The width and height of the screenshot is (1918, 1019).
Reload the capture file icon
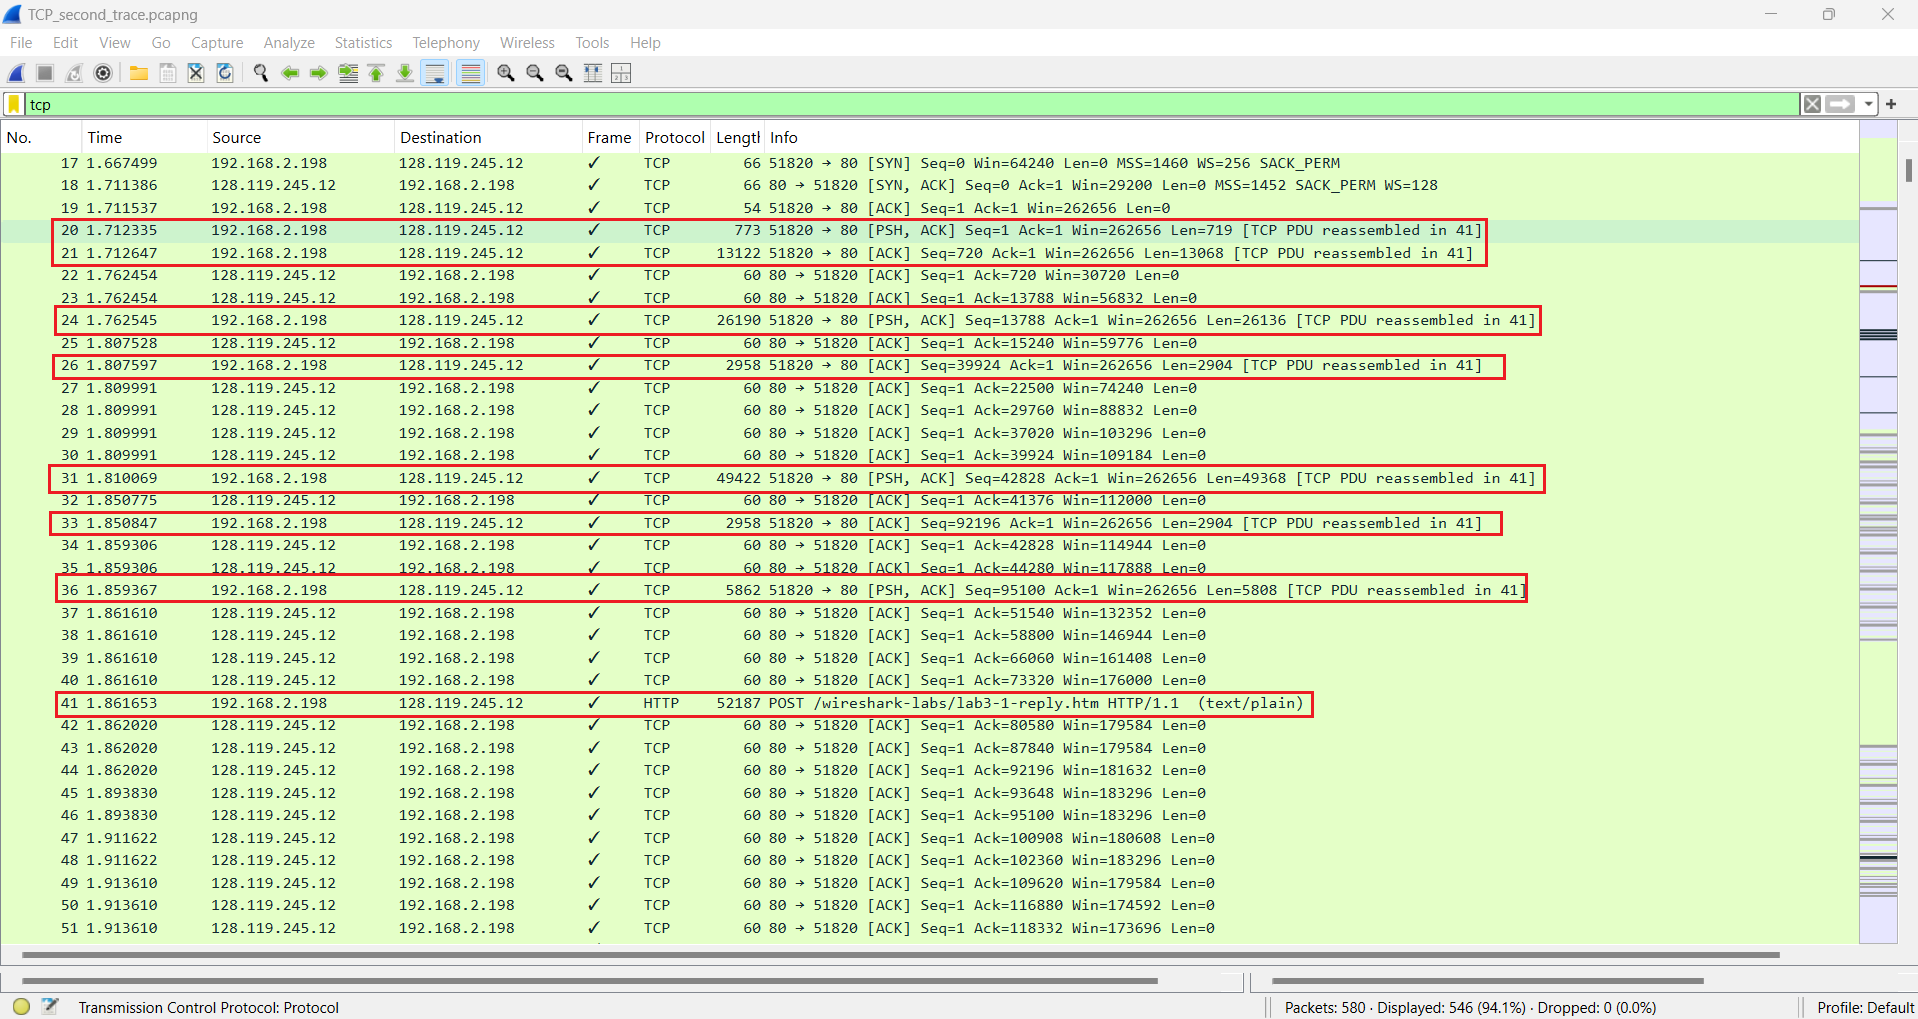coord(225,73)
